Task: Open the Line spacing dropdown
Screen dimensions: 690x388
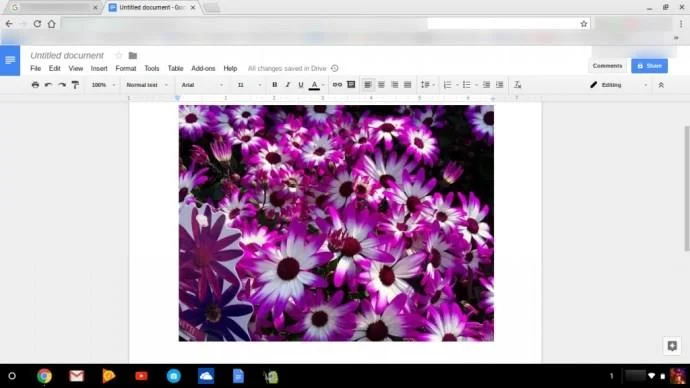Action: pos(427,85)
